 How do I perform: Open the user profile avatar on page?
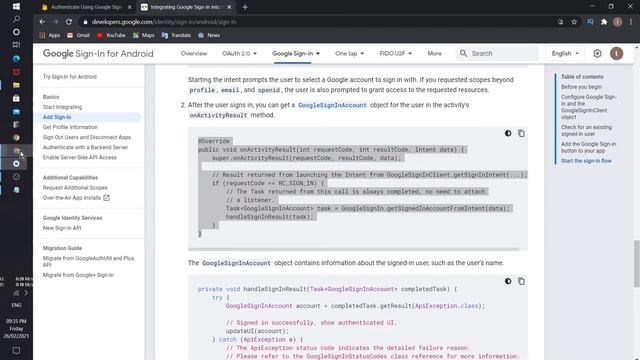coord(616,53)
